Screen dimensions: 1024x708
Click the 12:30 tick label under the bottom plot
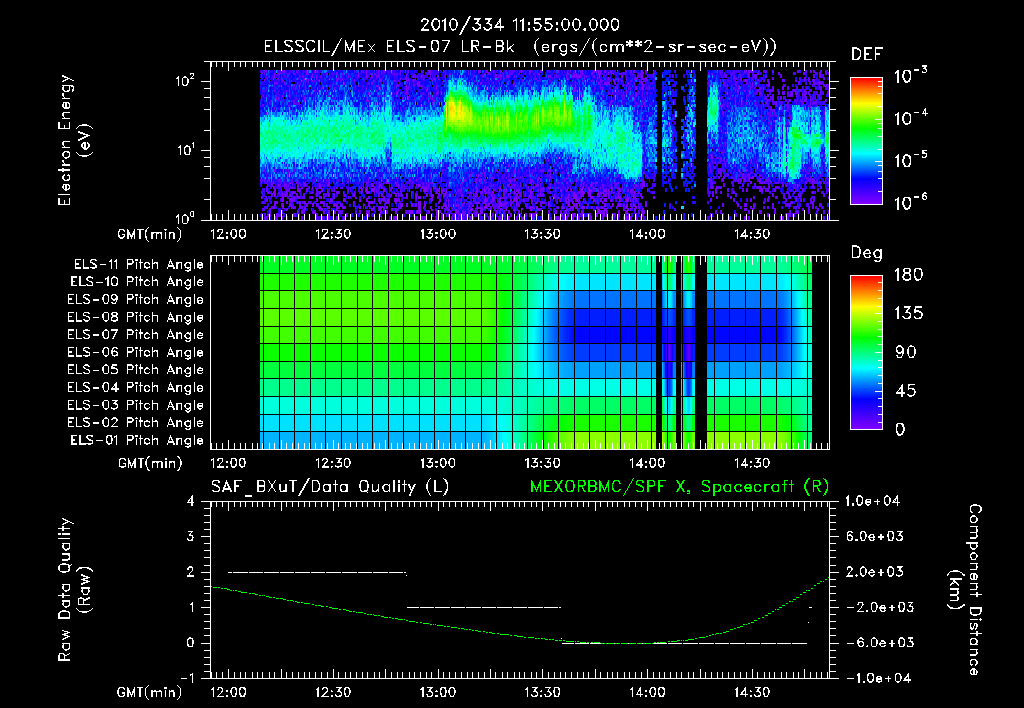(333, 692)
